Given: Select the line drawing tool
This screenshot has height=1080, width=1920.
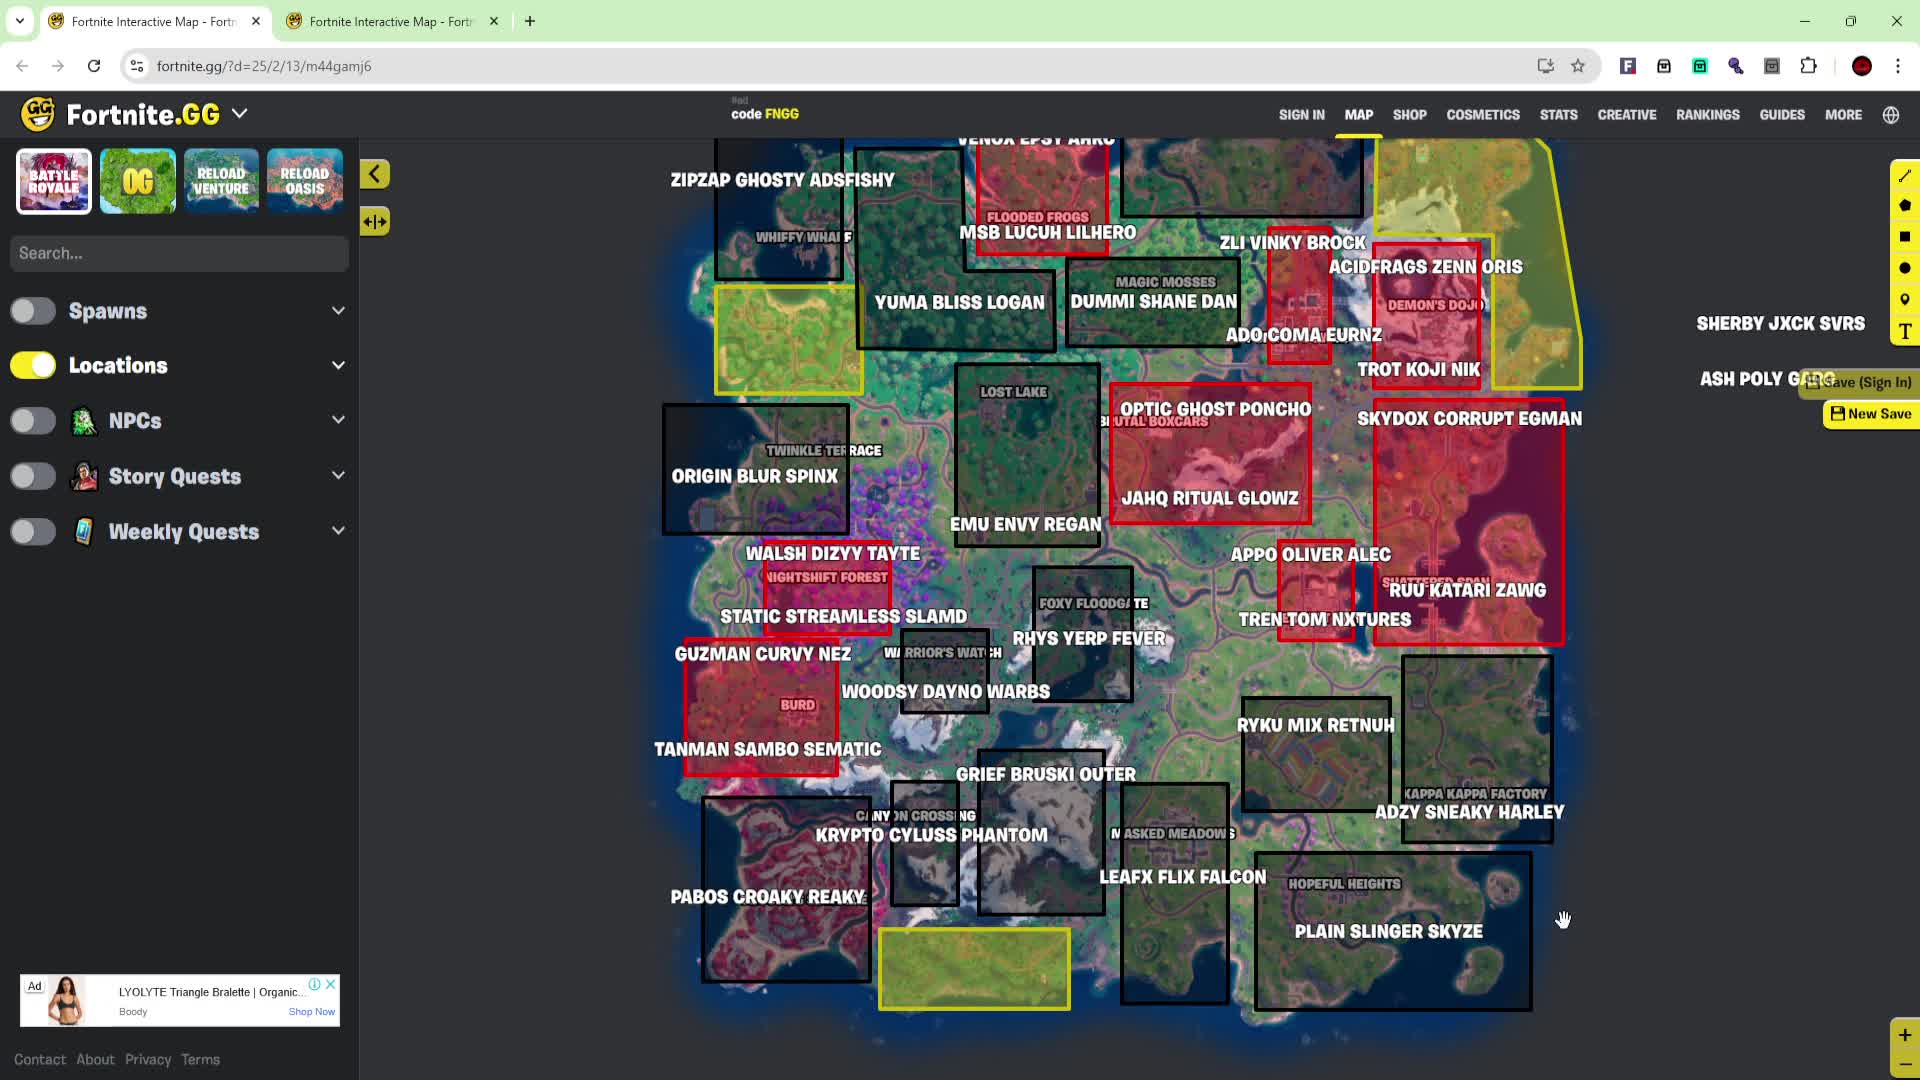Looking at the screenshot, I should click(1904, 176).
